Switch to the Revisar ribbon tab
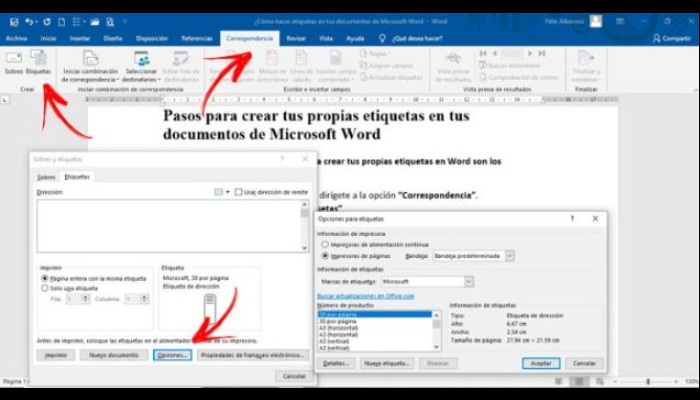Image resolution: width=700 pixels, height=400 pixels. [296, 39]
